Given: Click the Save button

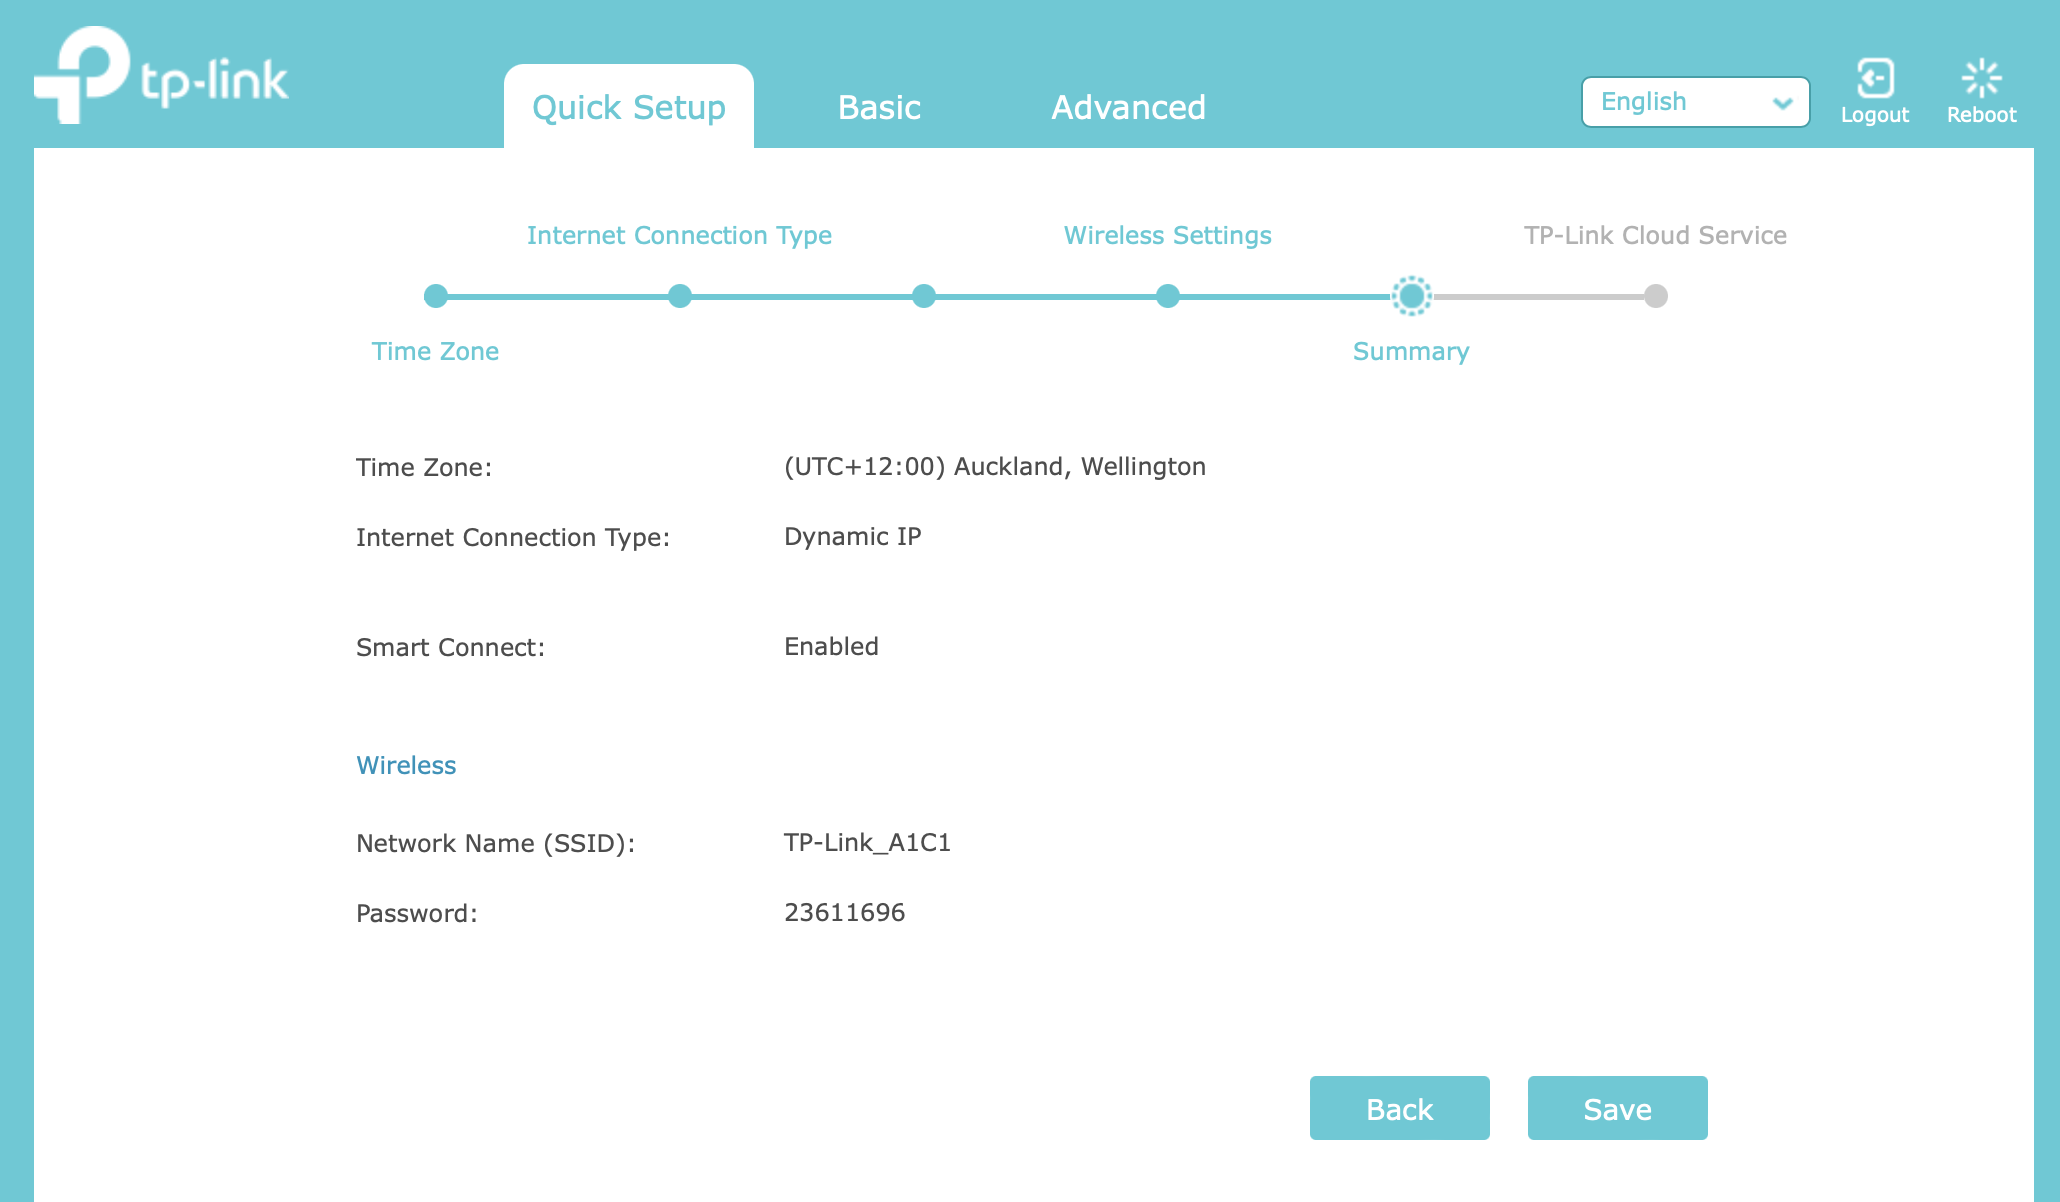Looking at the screenshot, I should (1617, 1108).
